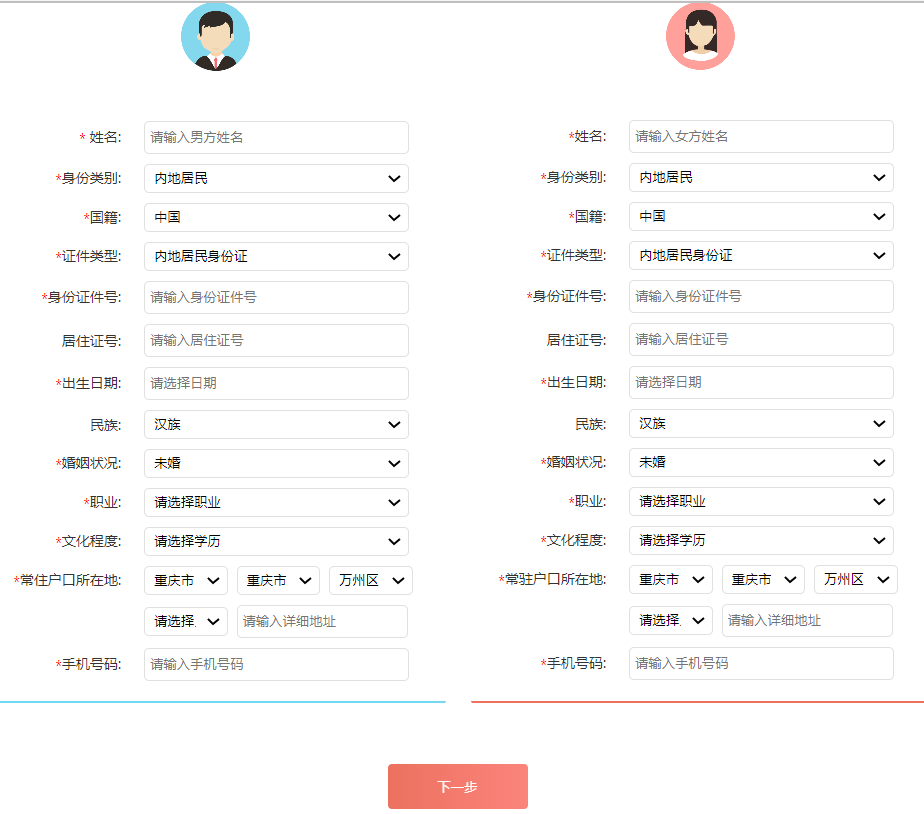Expand the bride's 国籍 dropdown
This screenshot has height=814, width=924.
761,216
